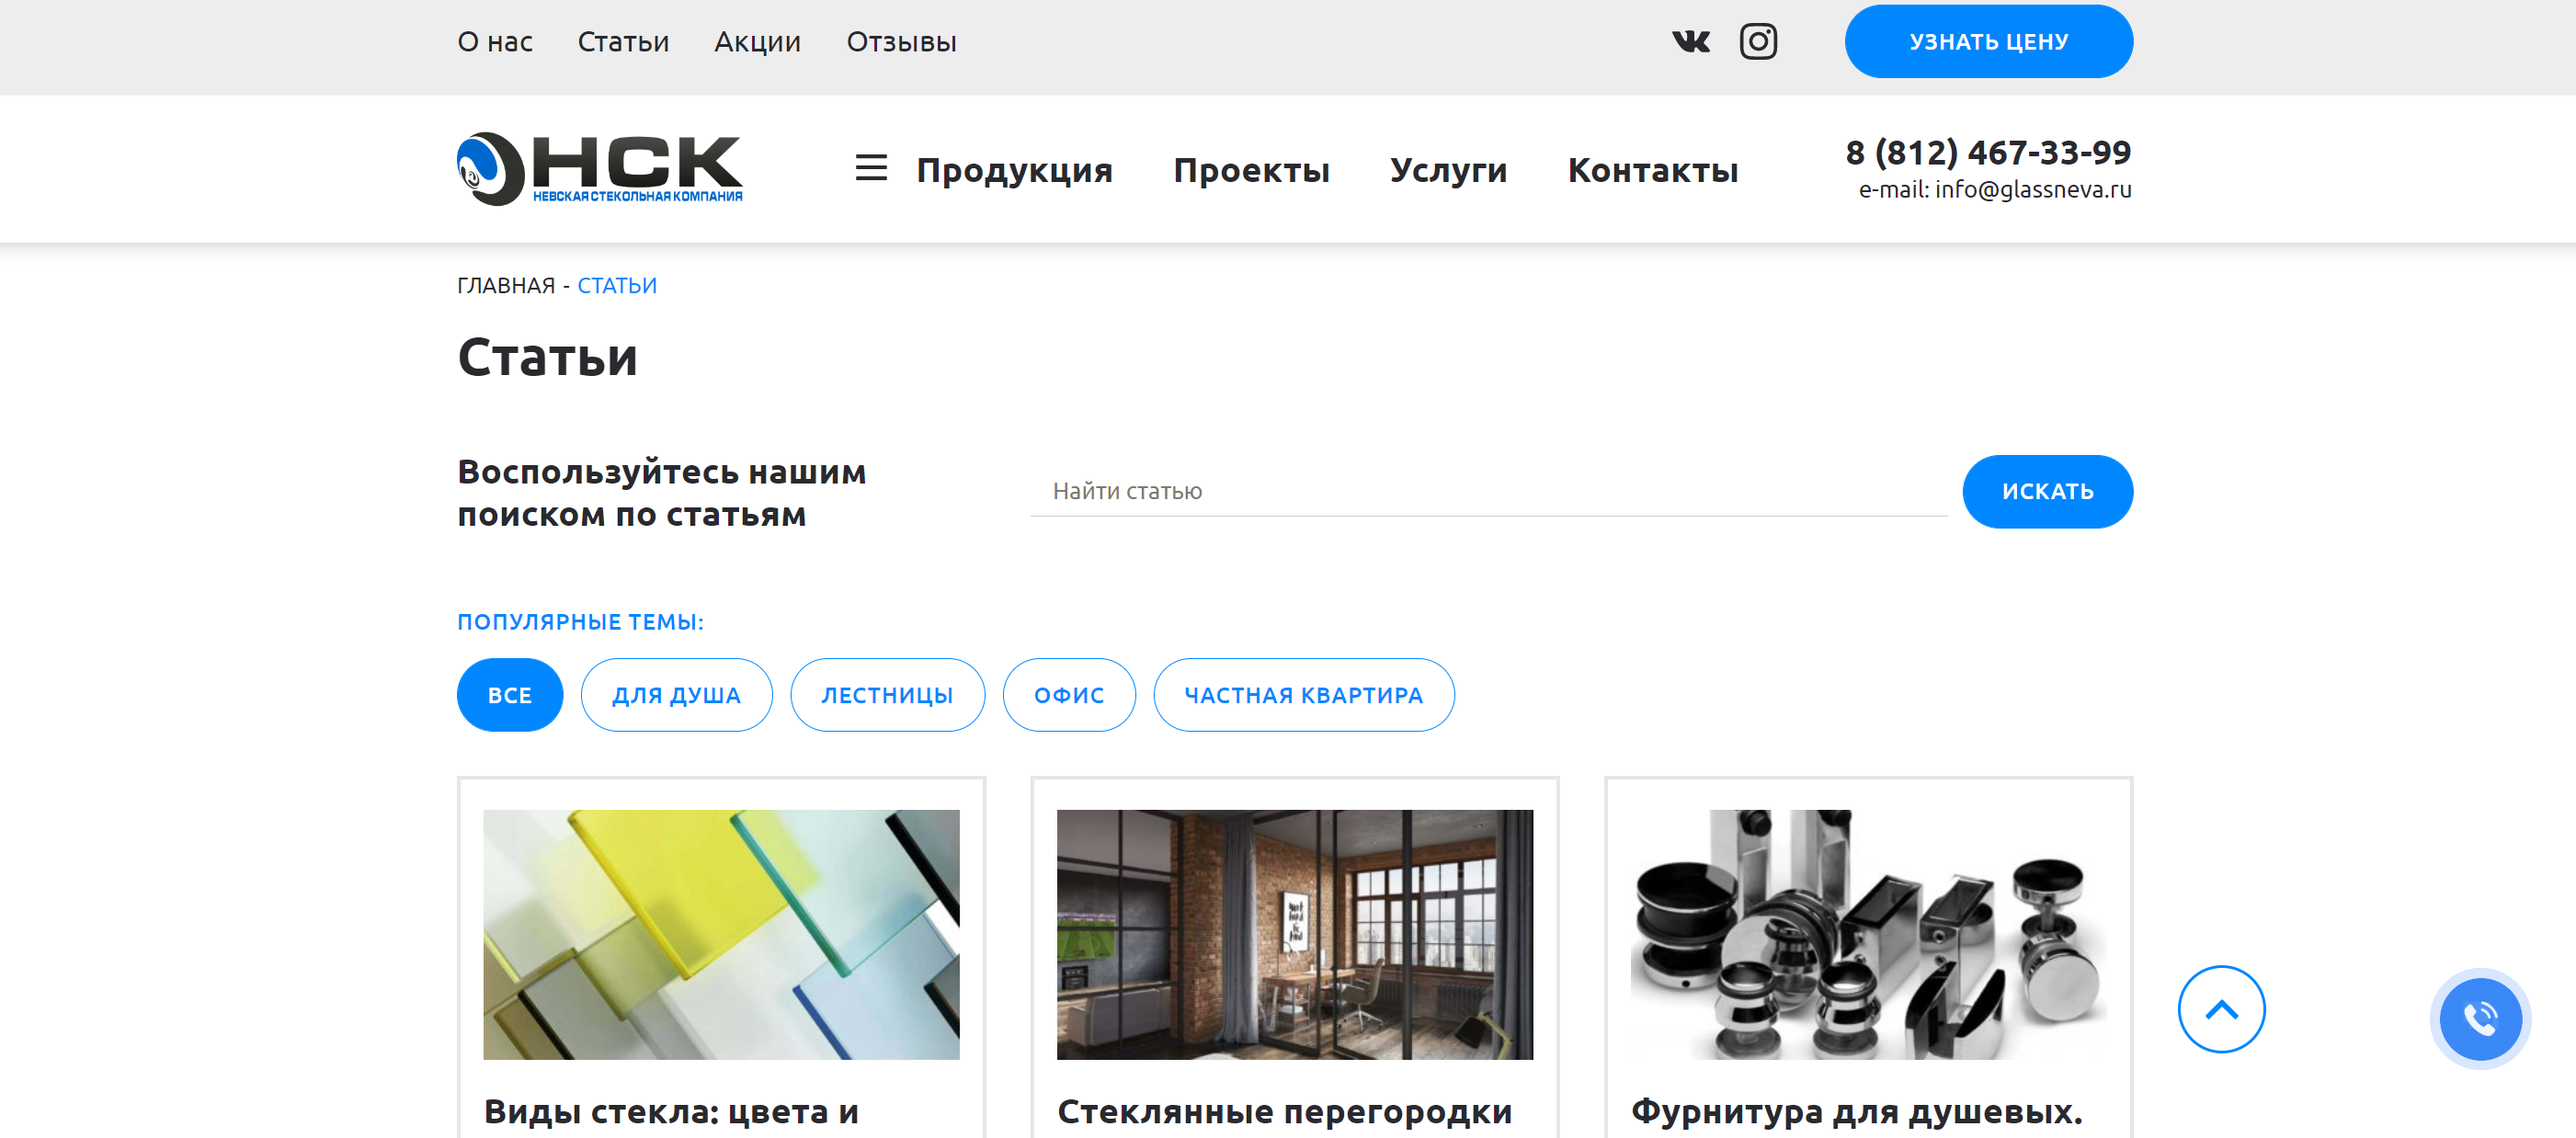This screenshot has height=1138, width=2576.
Task: Choose the ОФИС topic filter
Action: pyautogui.click(x=1069, y=695)
